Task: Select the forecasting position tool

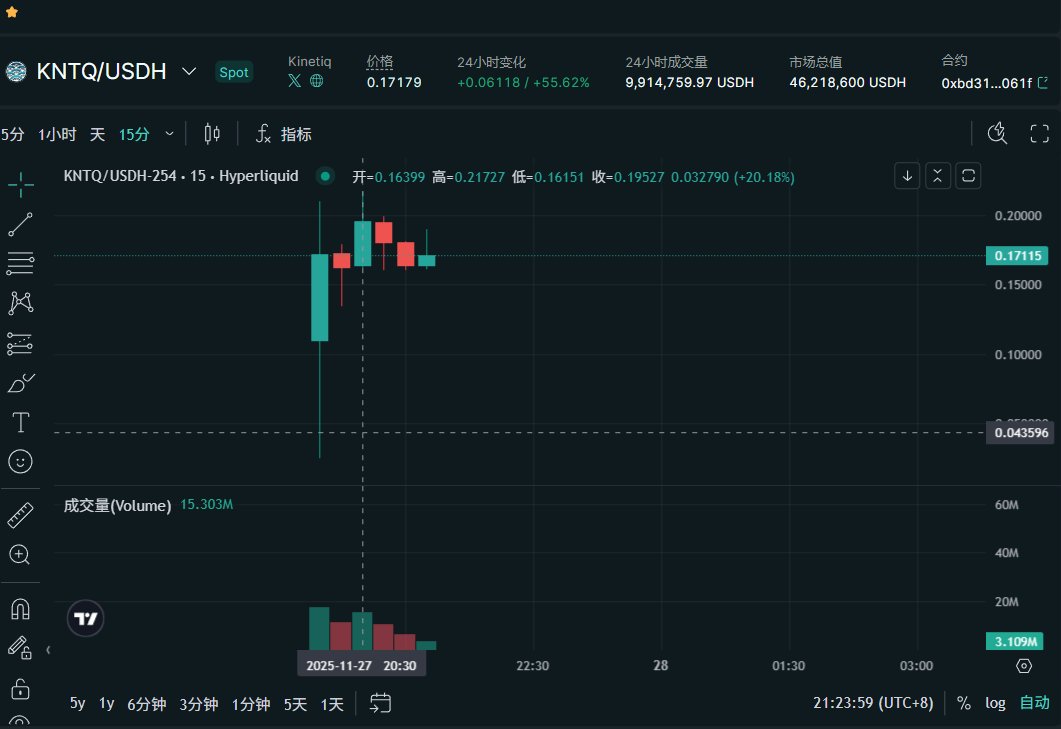Action: pyautogui.click(x=20, y=343)
